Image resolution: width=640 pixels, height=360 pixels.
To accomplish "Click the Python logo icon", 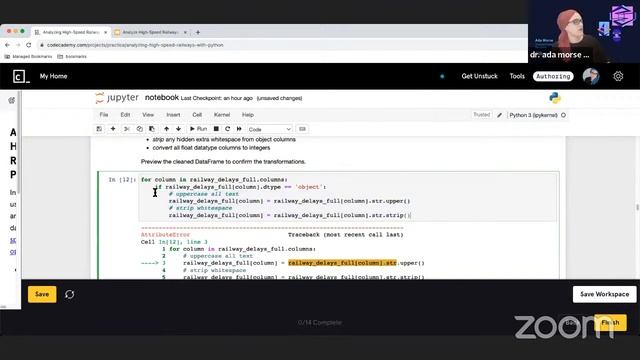I will [x=555, y=98].
